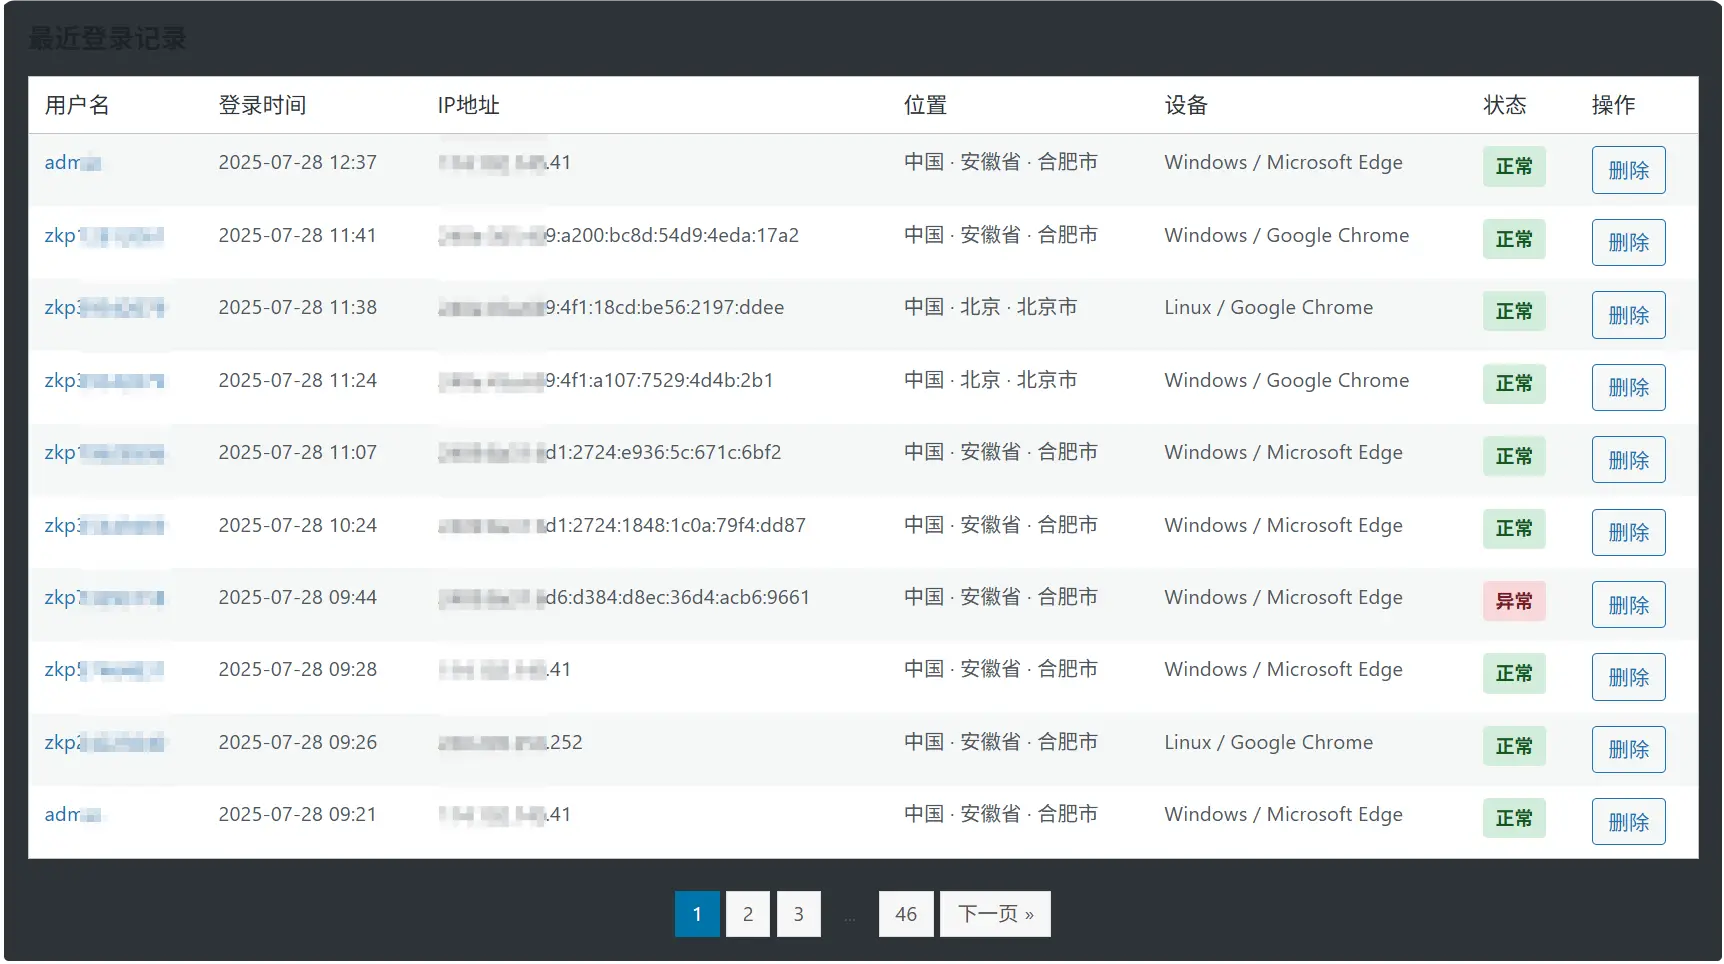Click device Windows / Google Chrome at 11:41

point(1286,235)
